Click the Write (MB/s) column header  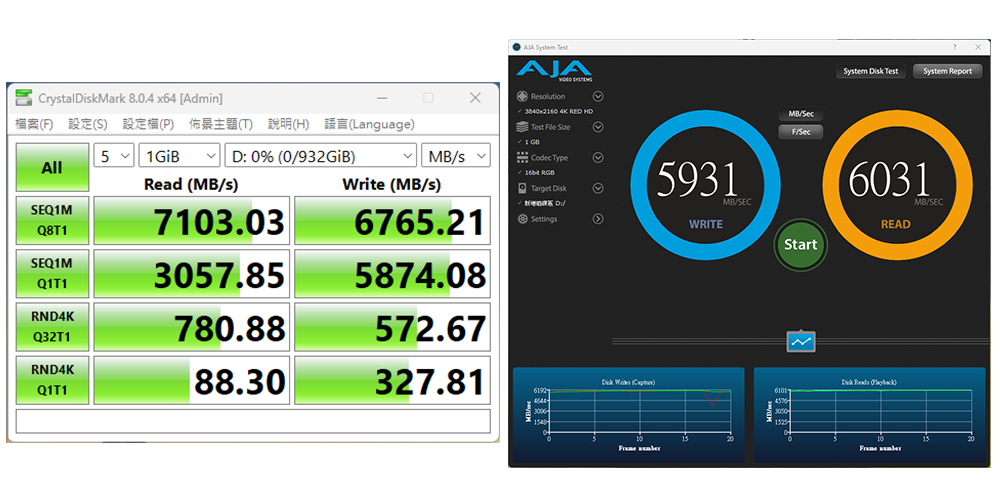(392, 184)
